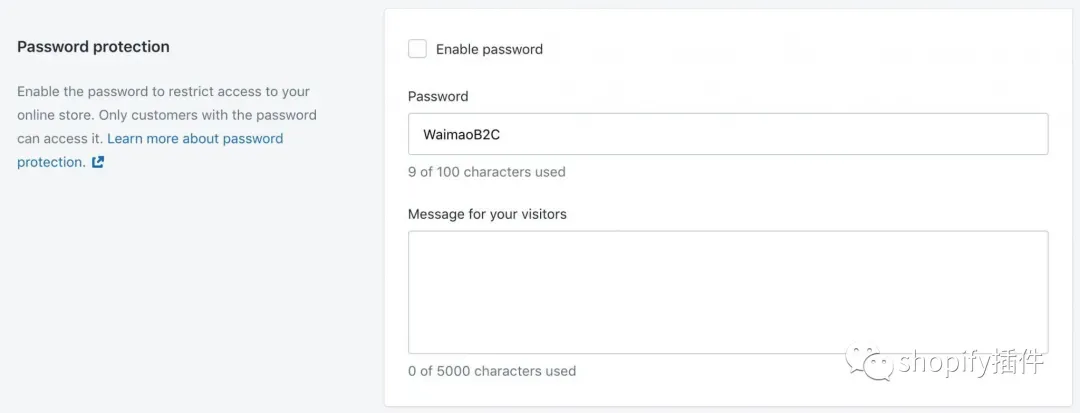Click the WaimaoB2C text inside Password field
1080x413 pixels.
point(461,134)
